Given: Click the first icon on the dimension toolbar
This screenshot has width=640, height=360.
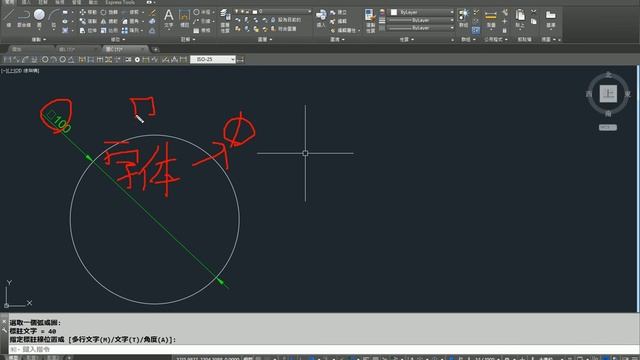Looking at the screenshot, I should (x=7, y=60).
